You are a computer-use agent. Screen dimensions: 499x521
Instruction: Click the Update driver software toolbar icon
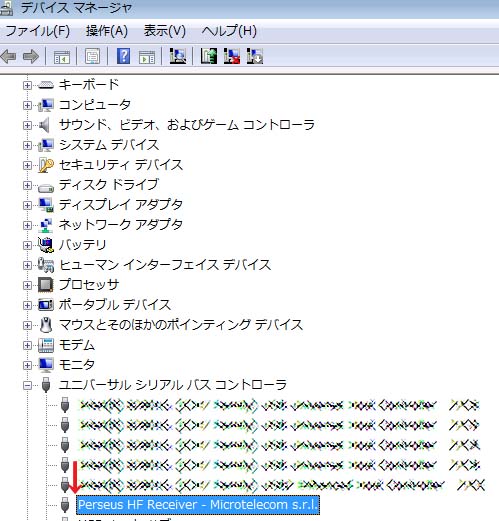pyautogui.click(x=209, y=56)
